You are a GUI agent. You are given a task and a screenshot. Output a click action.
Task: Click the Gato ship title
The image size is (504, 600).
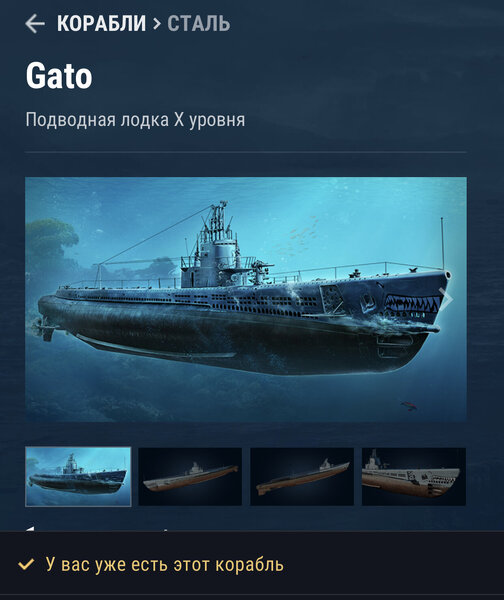point(59,76)
